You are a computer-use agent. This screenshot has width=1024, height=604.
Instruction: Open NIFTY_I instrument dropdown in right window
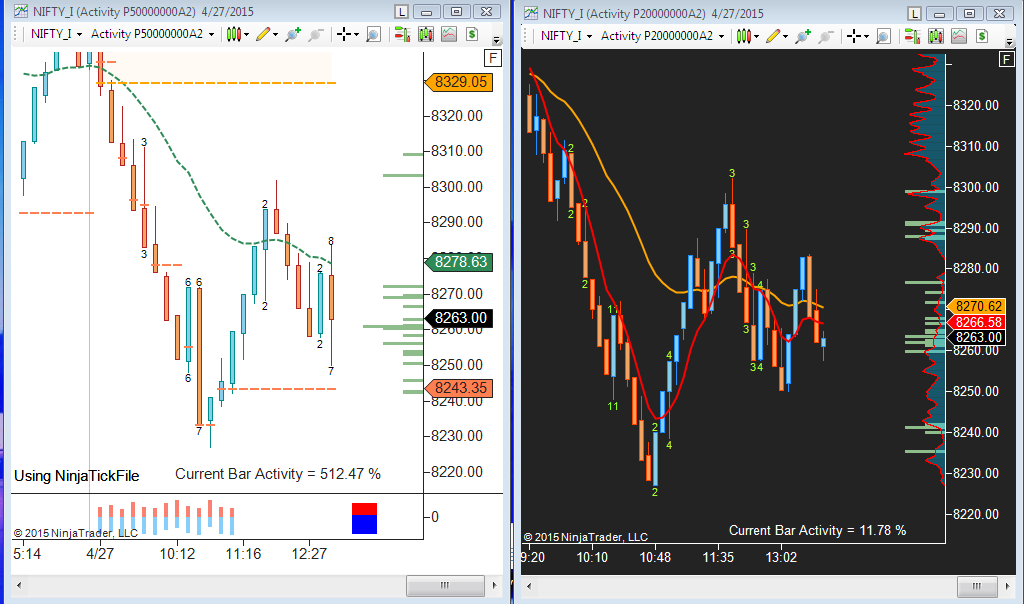(x=566, y=36)
